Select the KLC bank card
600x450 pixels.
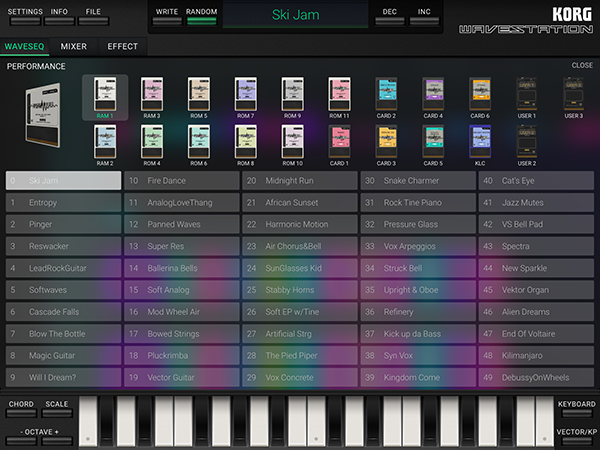click(x=480, y=142)
